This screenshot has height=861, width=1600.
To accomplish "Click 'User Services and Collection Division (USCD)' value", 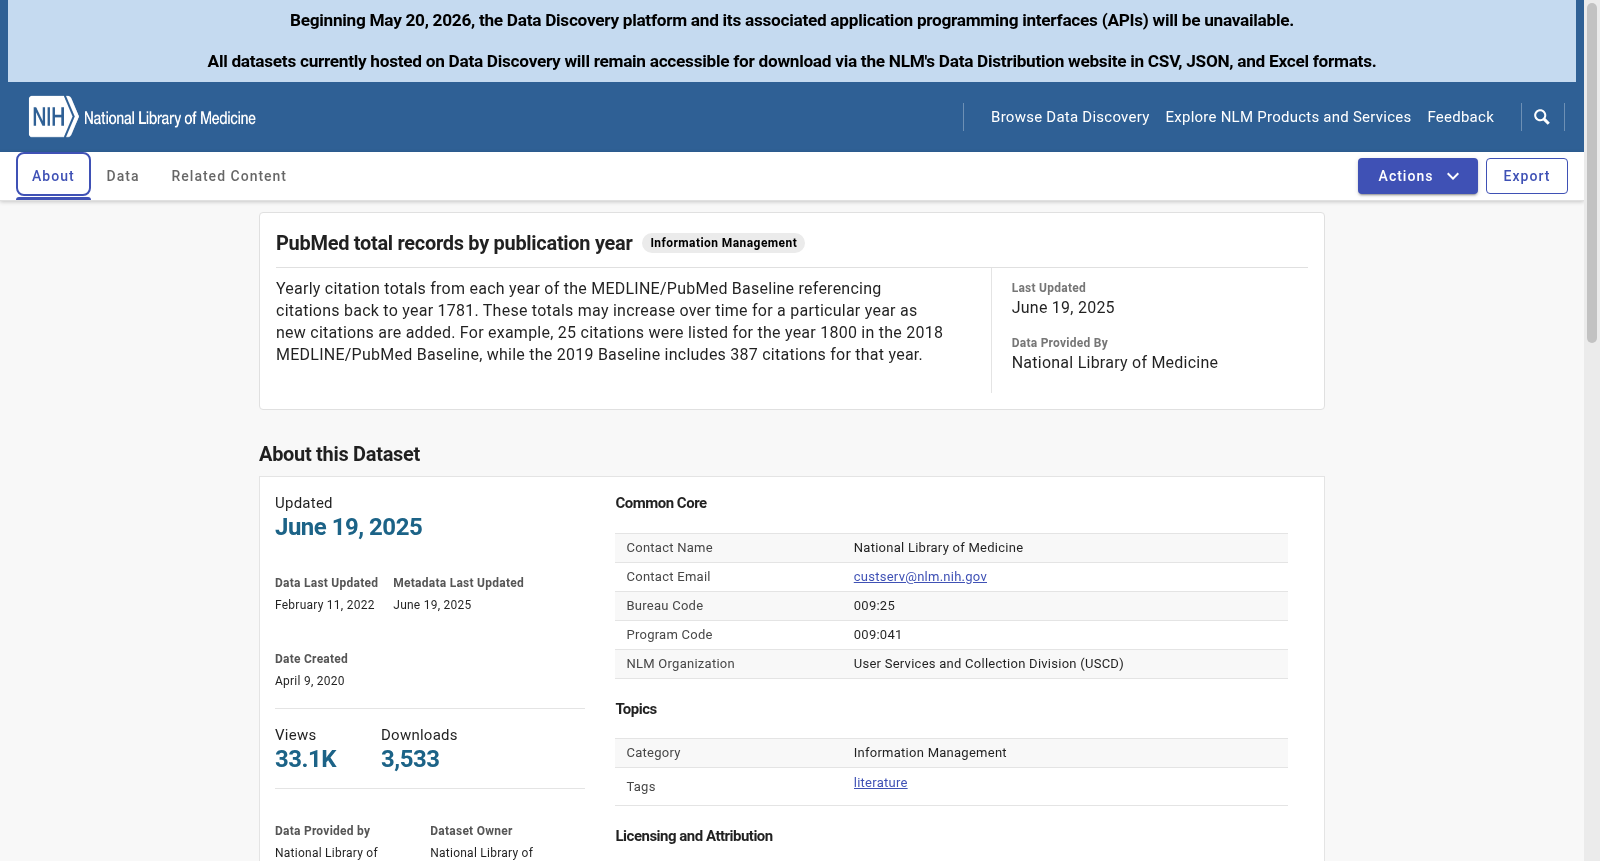I will pos(989,664).
